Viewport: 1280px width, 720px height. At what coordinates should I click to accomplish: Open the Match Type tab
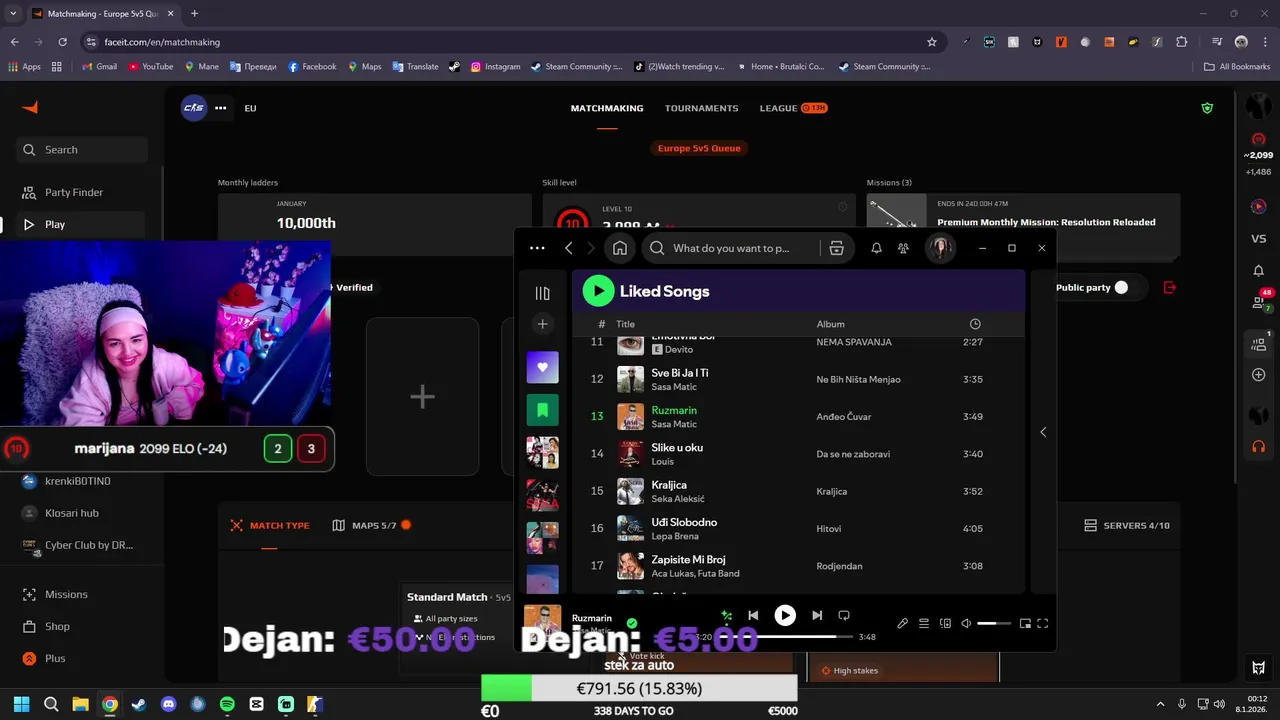tap(270, 525)
